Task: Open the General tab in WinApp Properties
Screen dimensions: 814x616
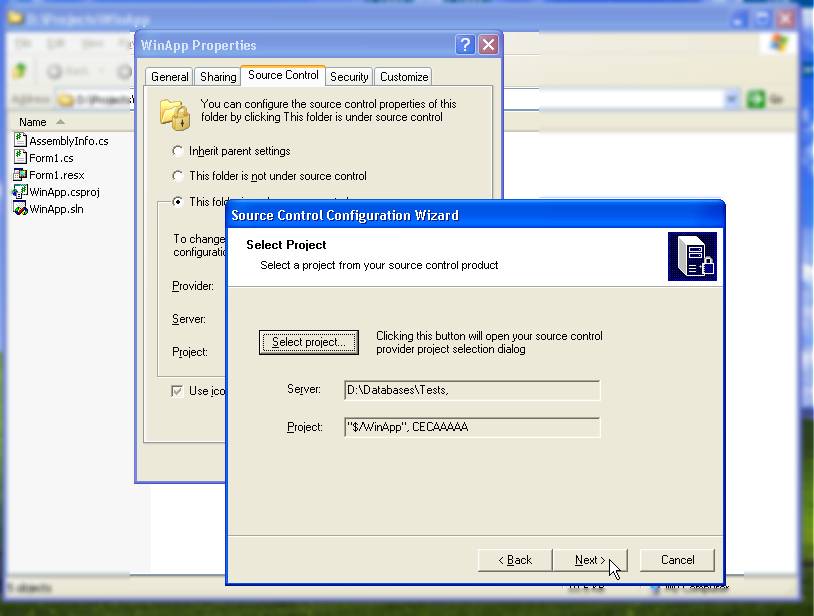Action: pyautogui.click(x=169, y=77)
